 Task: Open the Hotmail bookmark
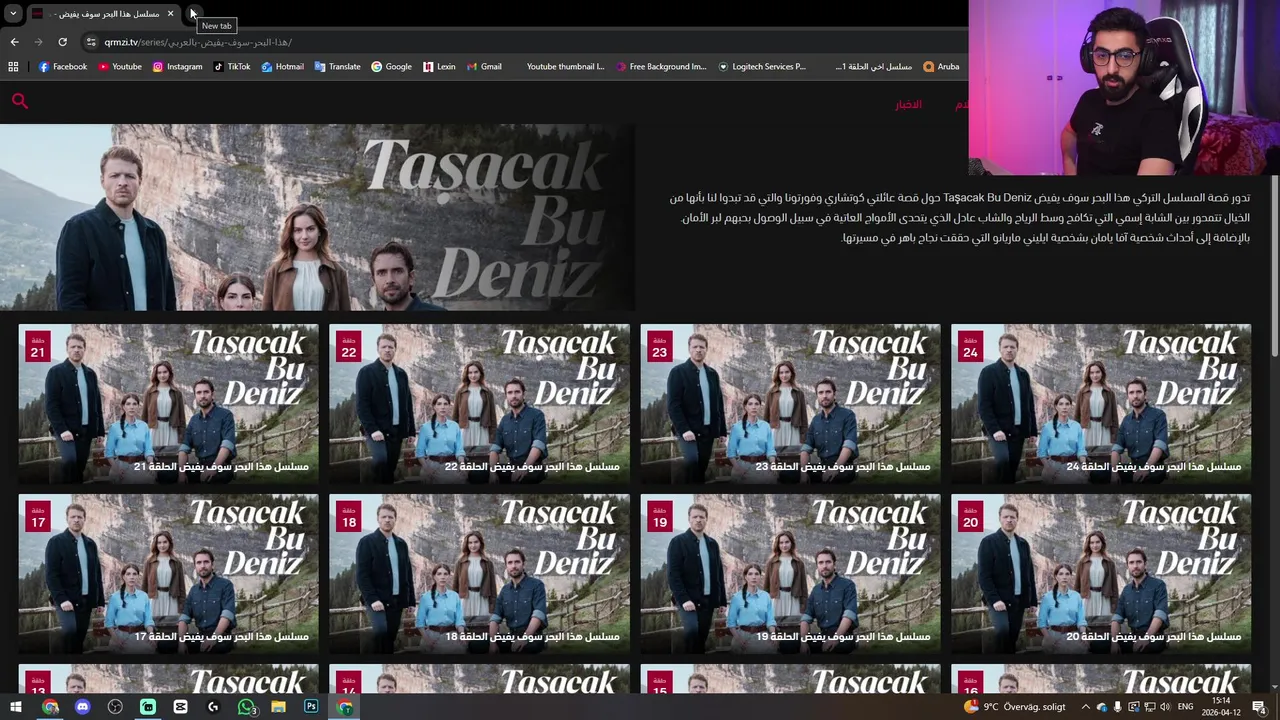click(x=282, y=67)
